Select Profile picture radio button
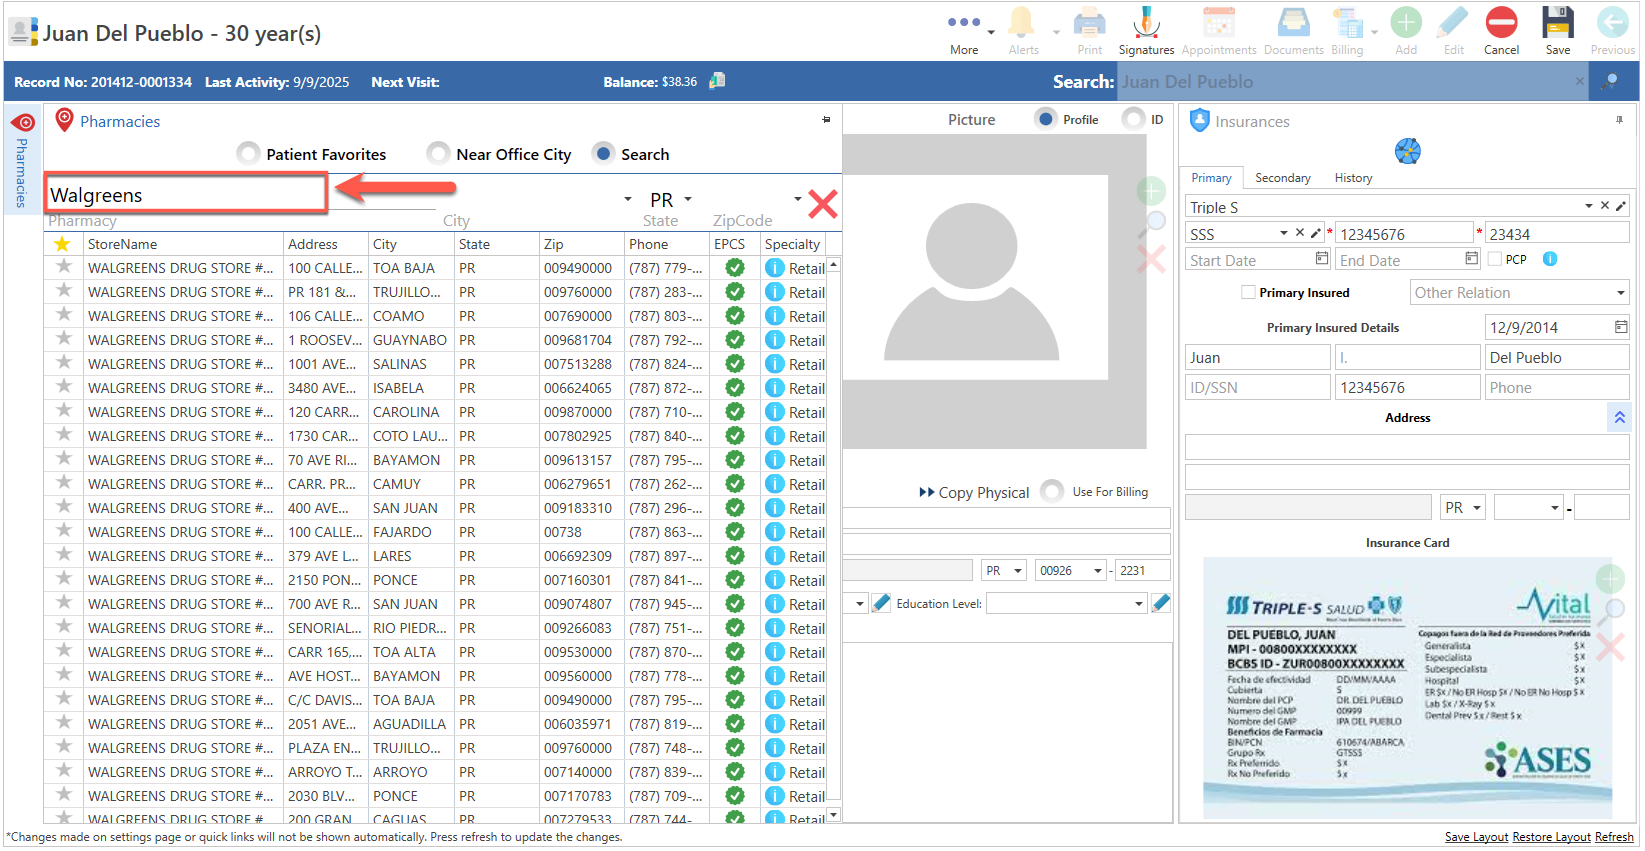Screen dimensions: 1645x851 (x=1046, y=119)
